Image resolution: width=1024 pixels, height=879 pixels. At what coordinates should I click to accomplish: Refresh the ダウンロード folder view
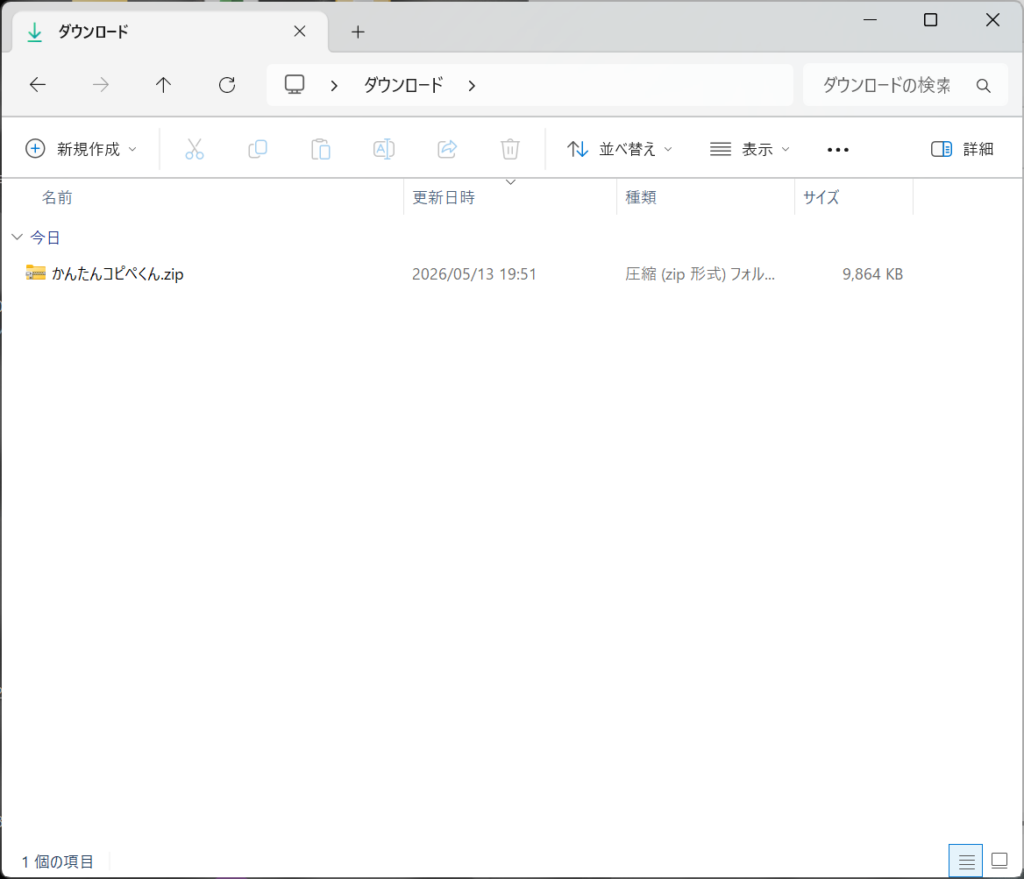click(227, 85)
